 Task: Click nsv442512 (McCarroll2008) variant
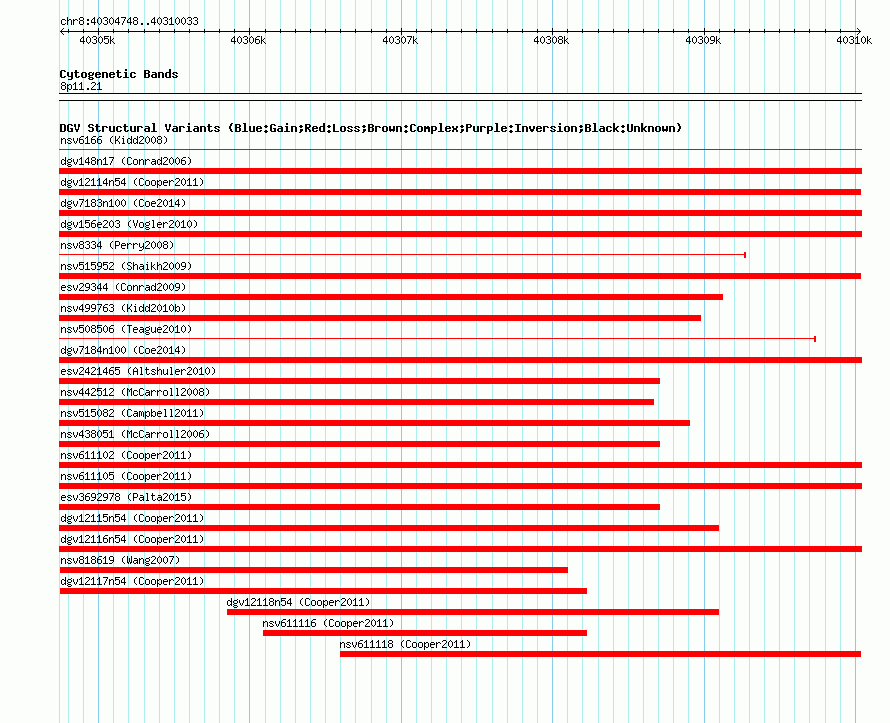pyautogui.click(x=135, y=392)
